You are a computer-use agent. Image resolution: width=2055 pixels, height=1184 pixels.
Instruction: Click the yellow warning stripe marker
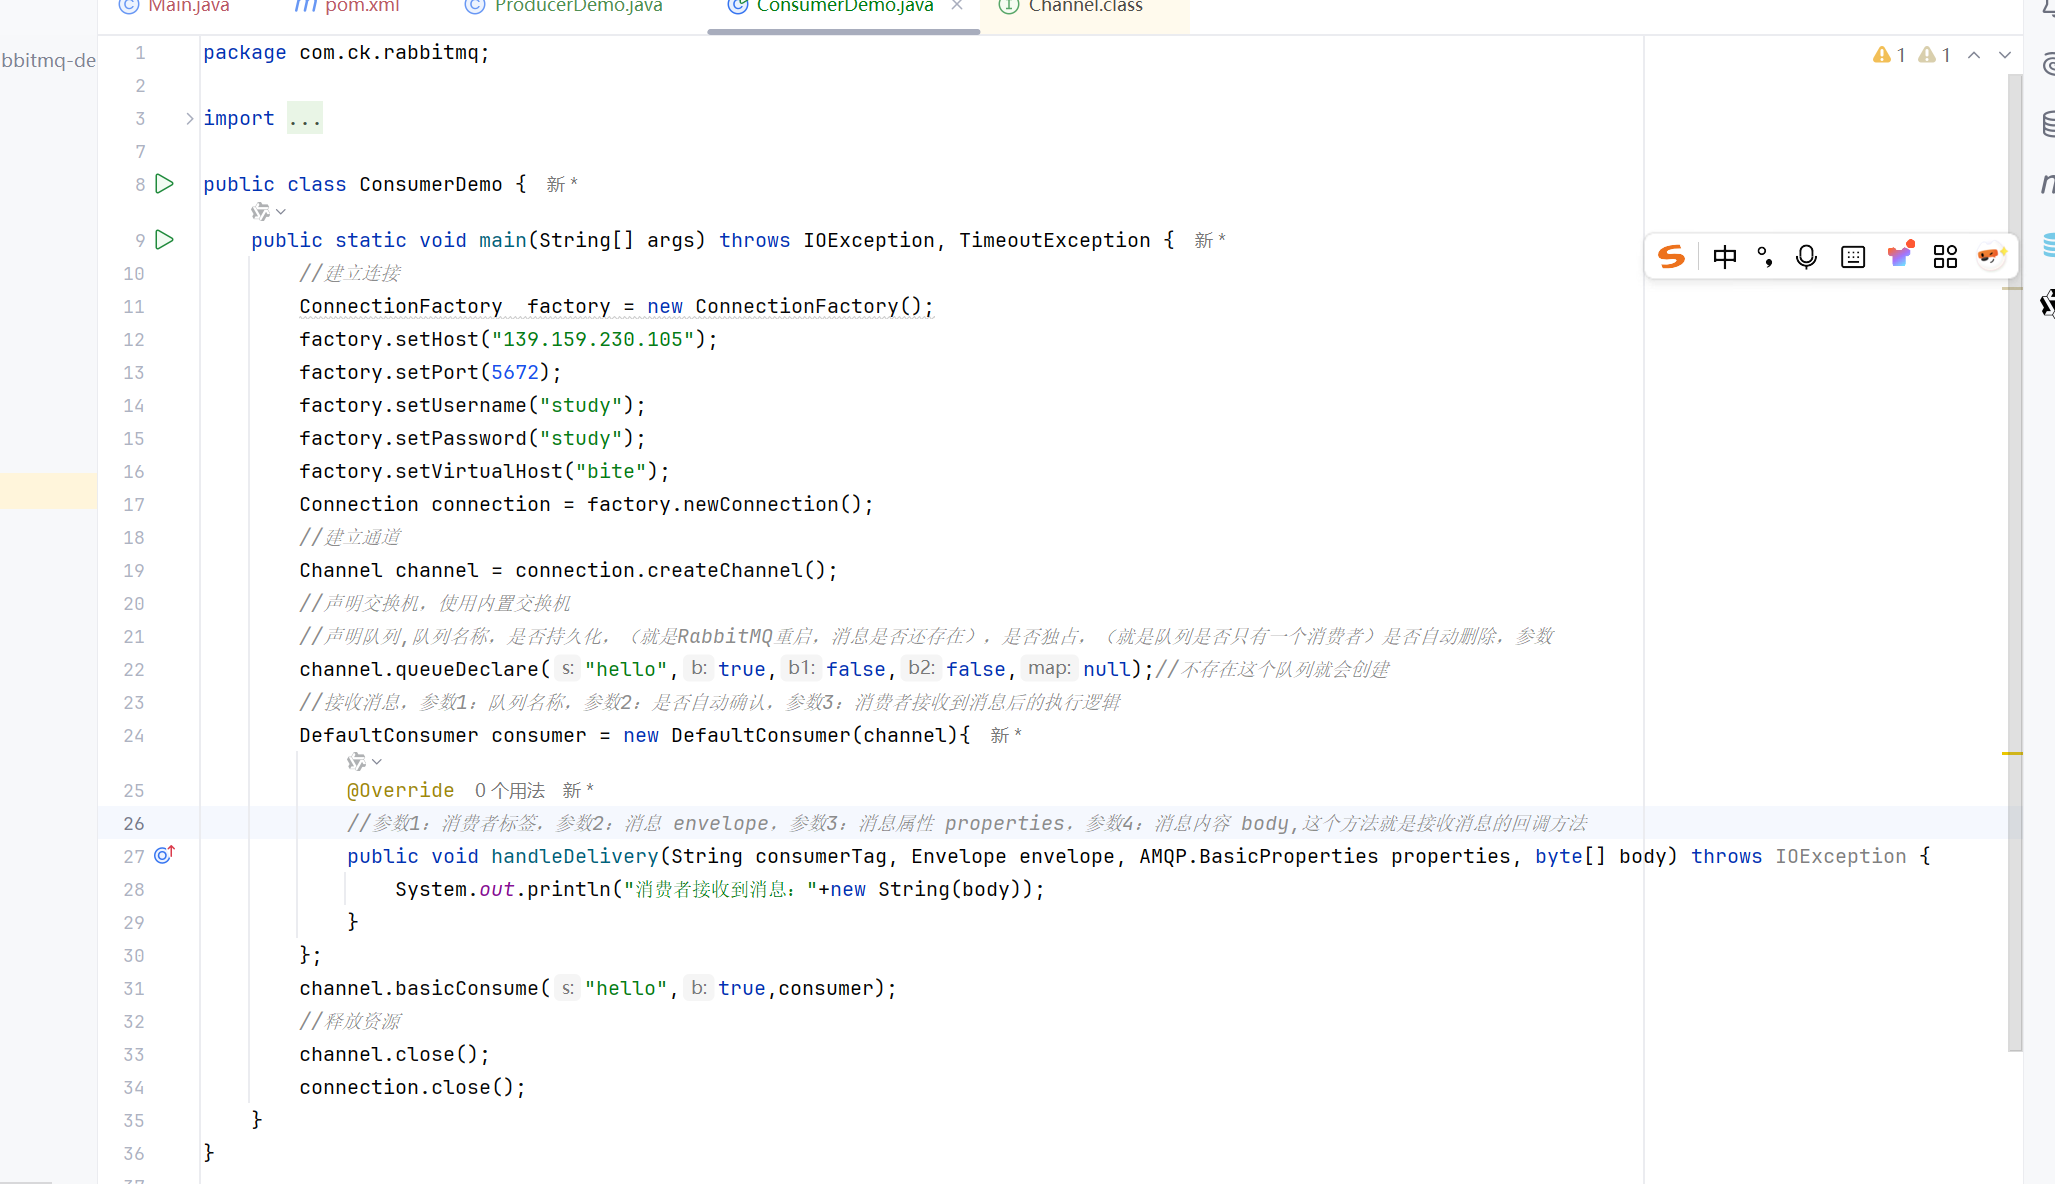coord(2012,753)
